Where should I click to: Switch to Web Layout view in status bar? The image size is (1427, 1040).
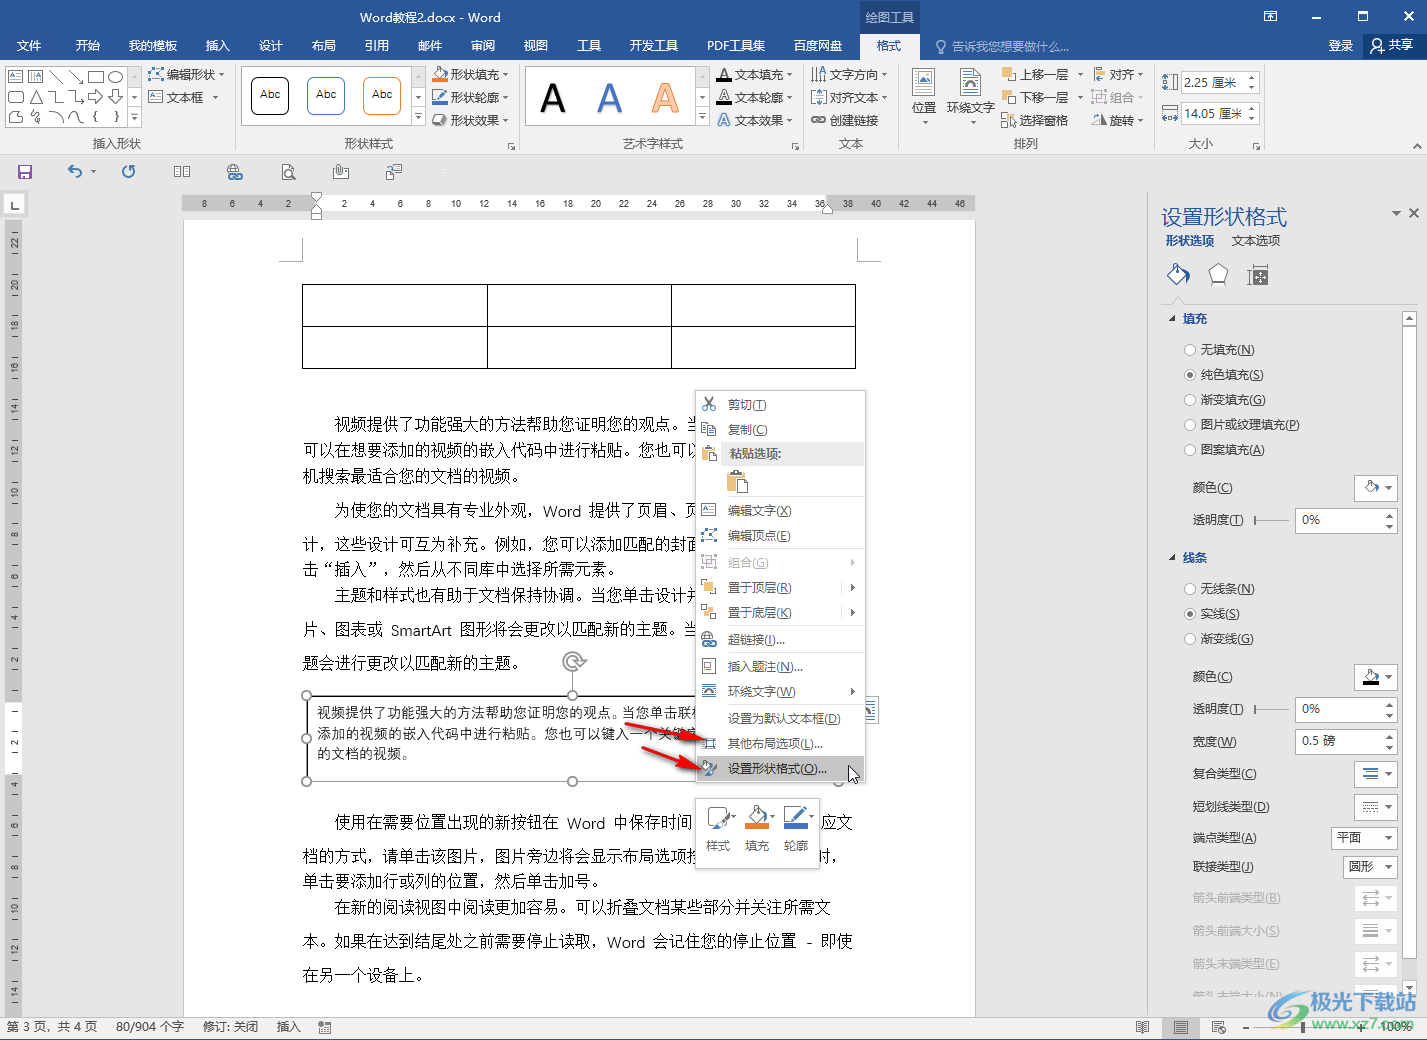pos(1218,1027)
